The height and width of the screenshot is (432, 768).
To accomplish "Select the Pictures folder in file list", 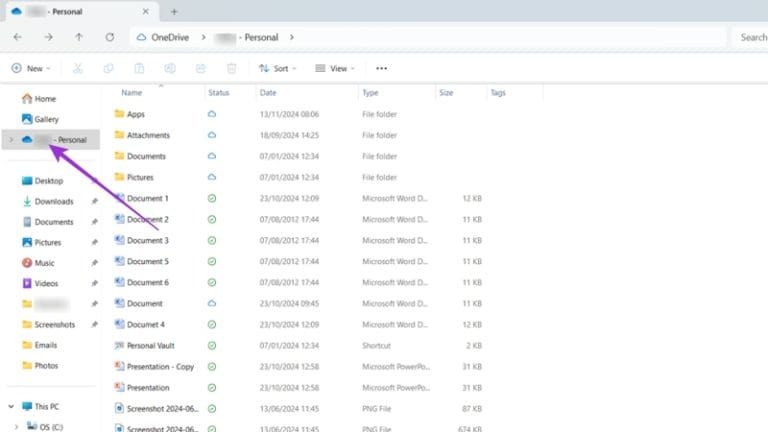I will tap(140, 177).
